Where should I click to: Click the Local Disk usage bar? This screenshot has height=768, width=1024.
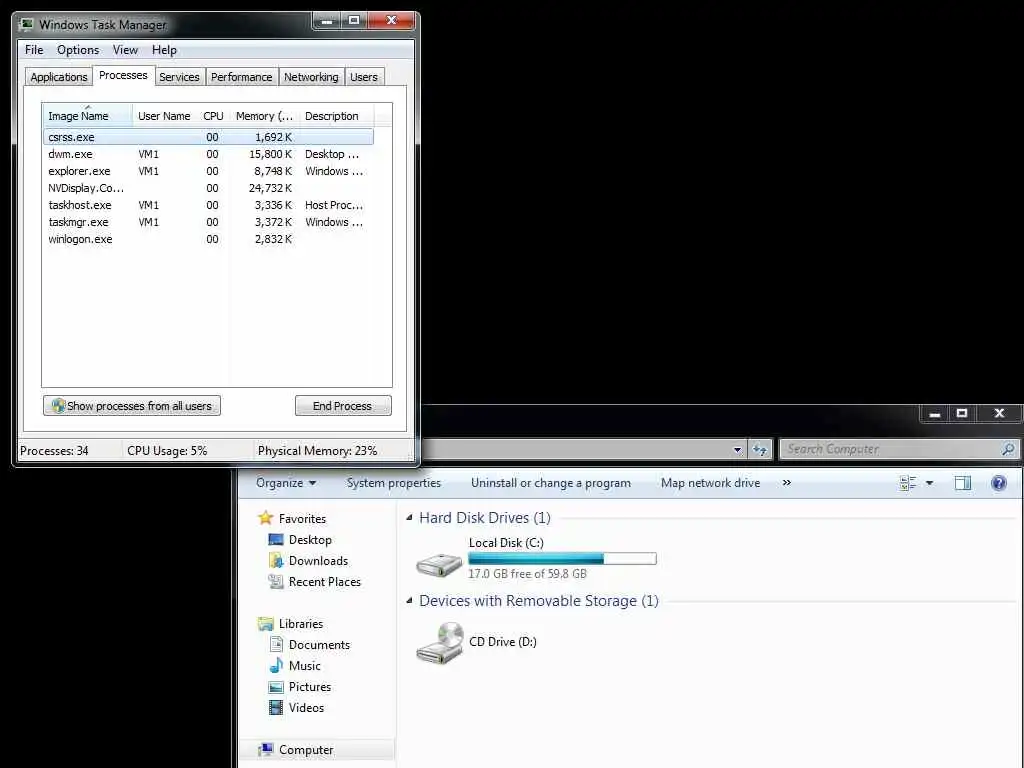click(562, 558)
